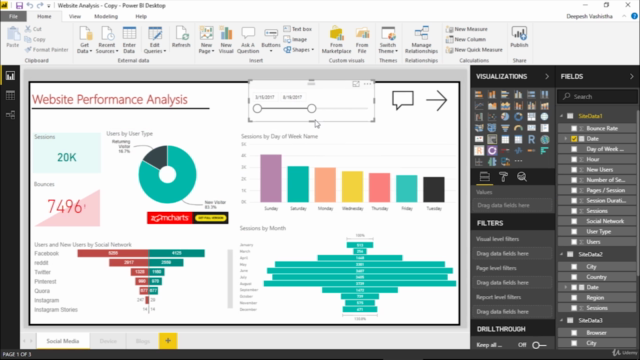
Task: Open Manage Relationships dialog
Action: click(x=421, y=40)
